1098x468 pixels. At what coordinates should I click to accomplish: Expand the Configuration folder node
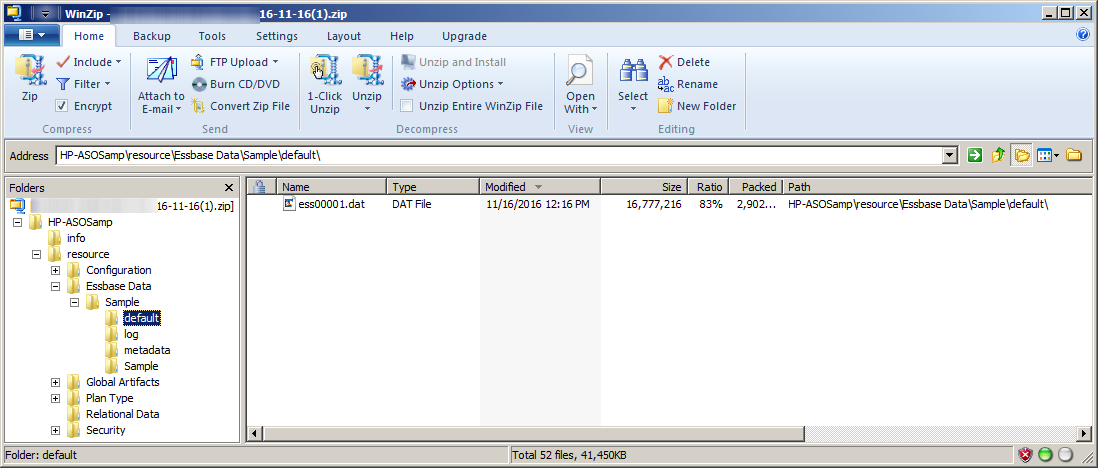point(55,270)
